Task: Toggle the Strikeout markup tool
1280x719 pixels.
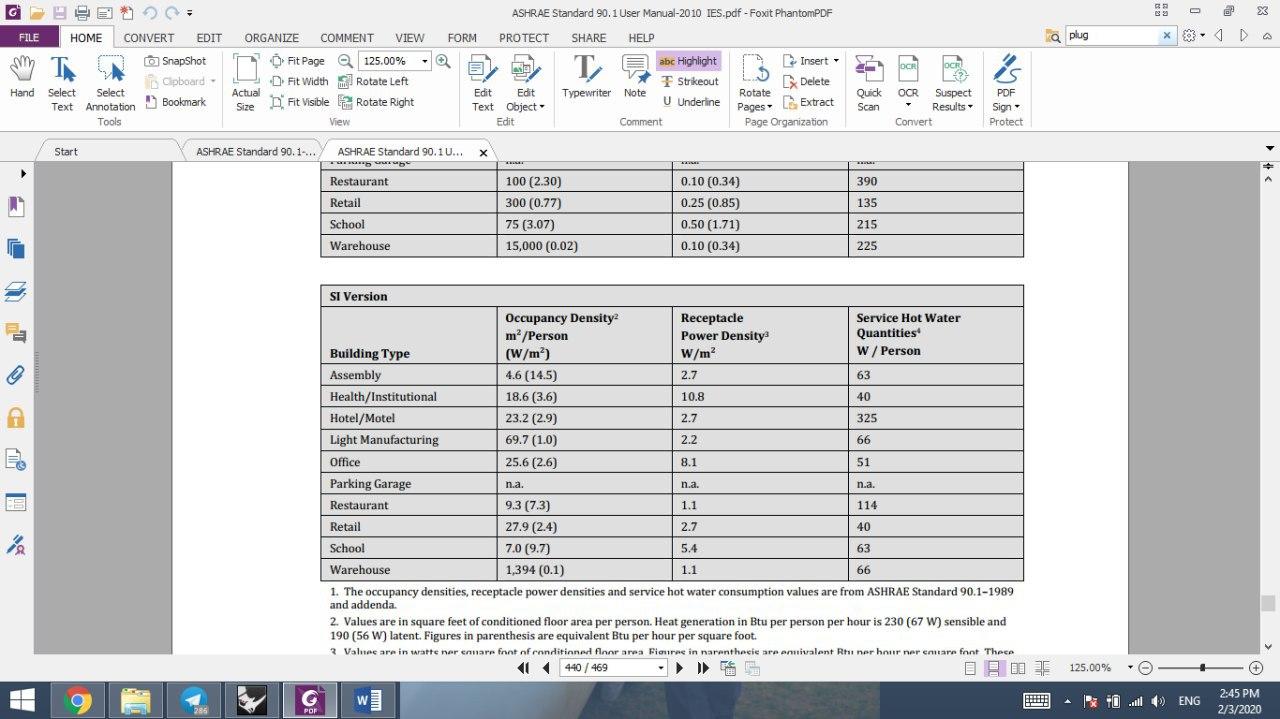Action: tap(690, 82)
